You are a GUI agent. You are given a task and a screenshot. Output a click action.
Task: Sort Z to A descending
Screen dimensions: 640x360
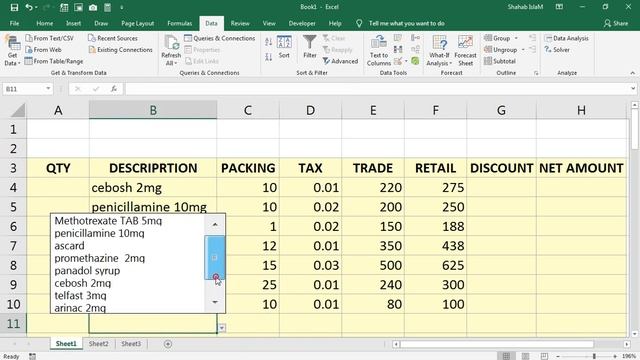pos(268,57)
